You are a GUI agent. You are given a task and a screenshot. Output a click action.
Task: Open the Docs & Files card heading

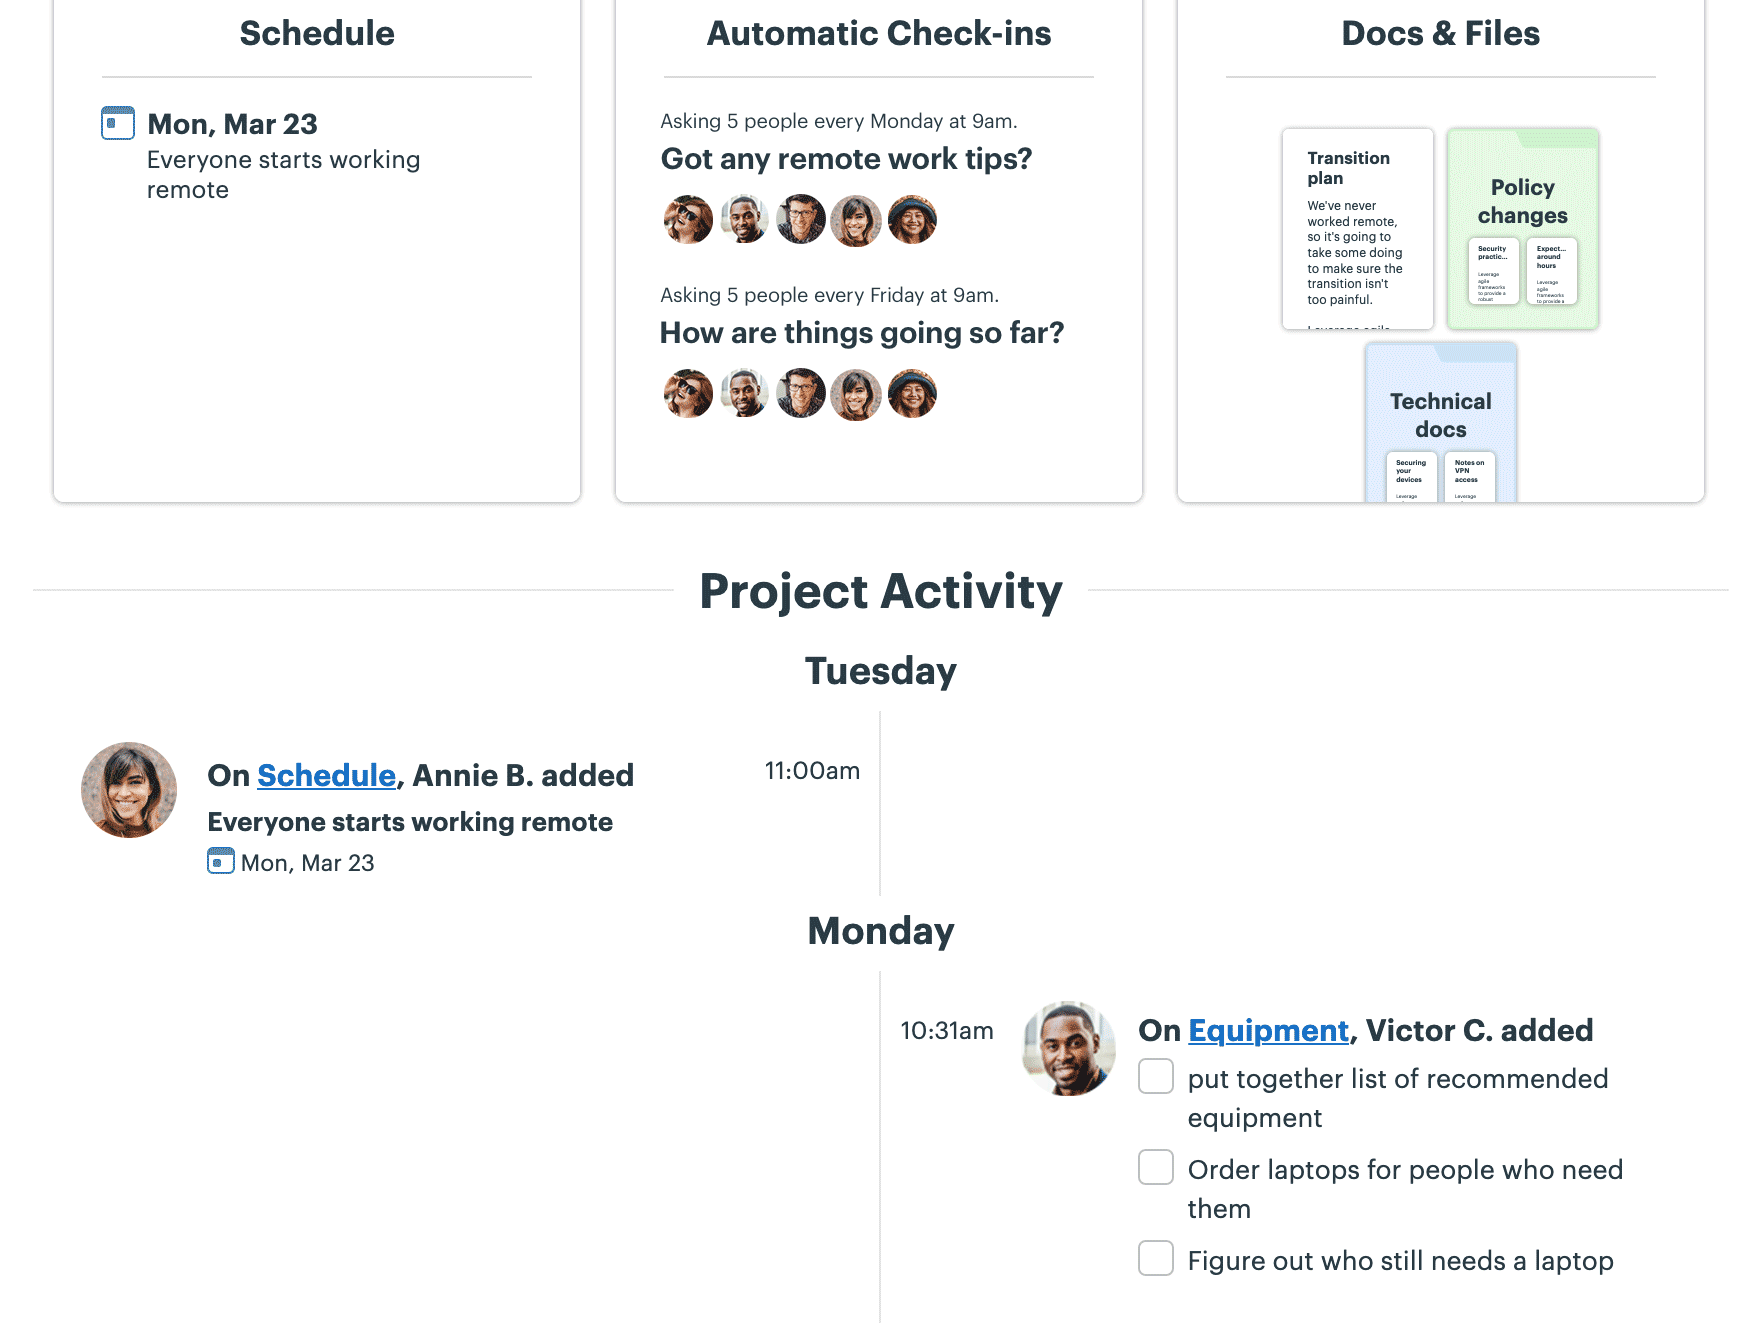pyautogui.click(x=1440, y=33)
